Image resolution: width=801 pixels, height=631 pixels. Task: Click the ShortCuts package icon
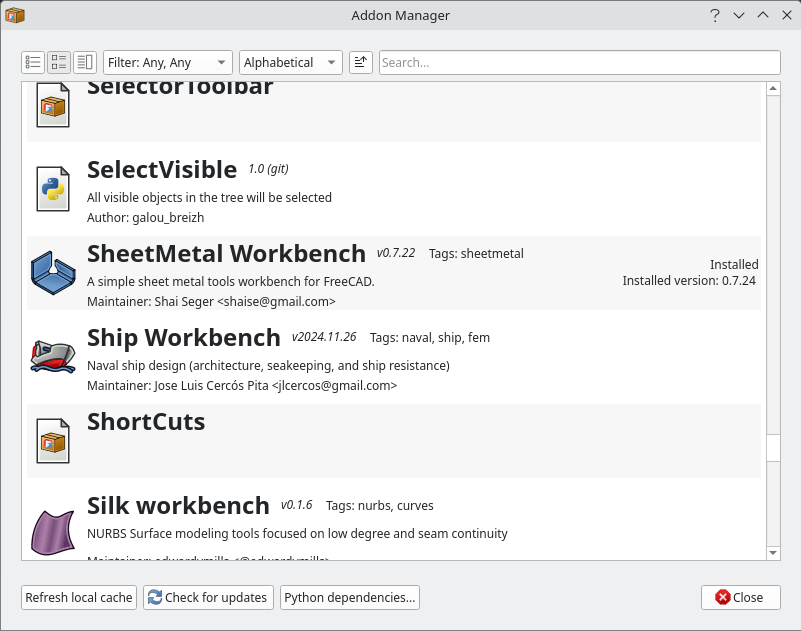(52, 440)
